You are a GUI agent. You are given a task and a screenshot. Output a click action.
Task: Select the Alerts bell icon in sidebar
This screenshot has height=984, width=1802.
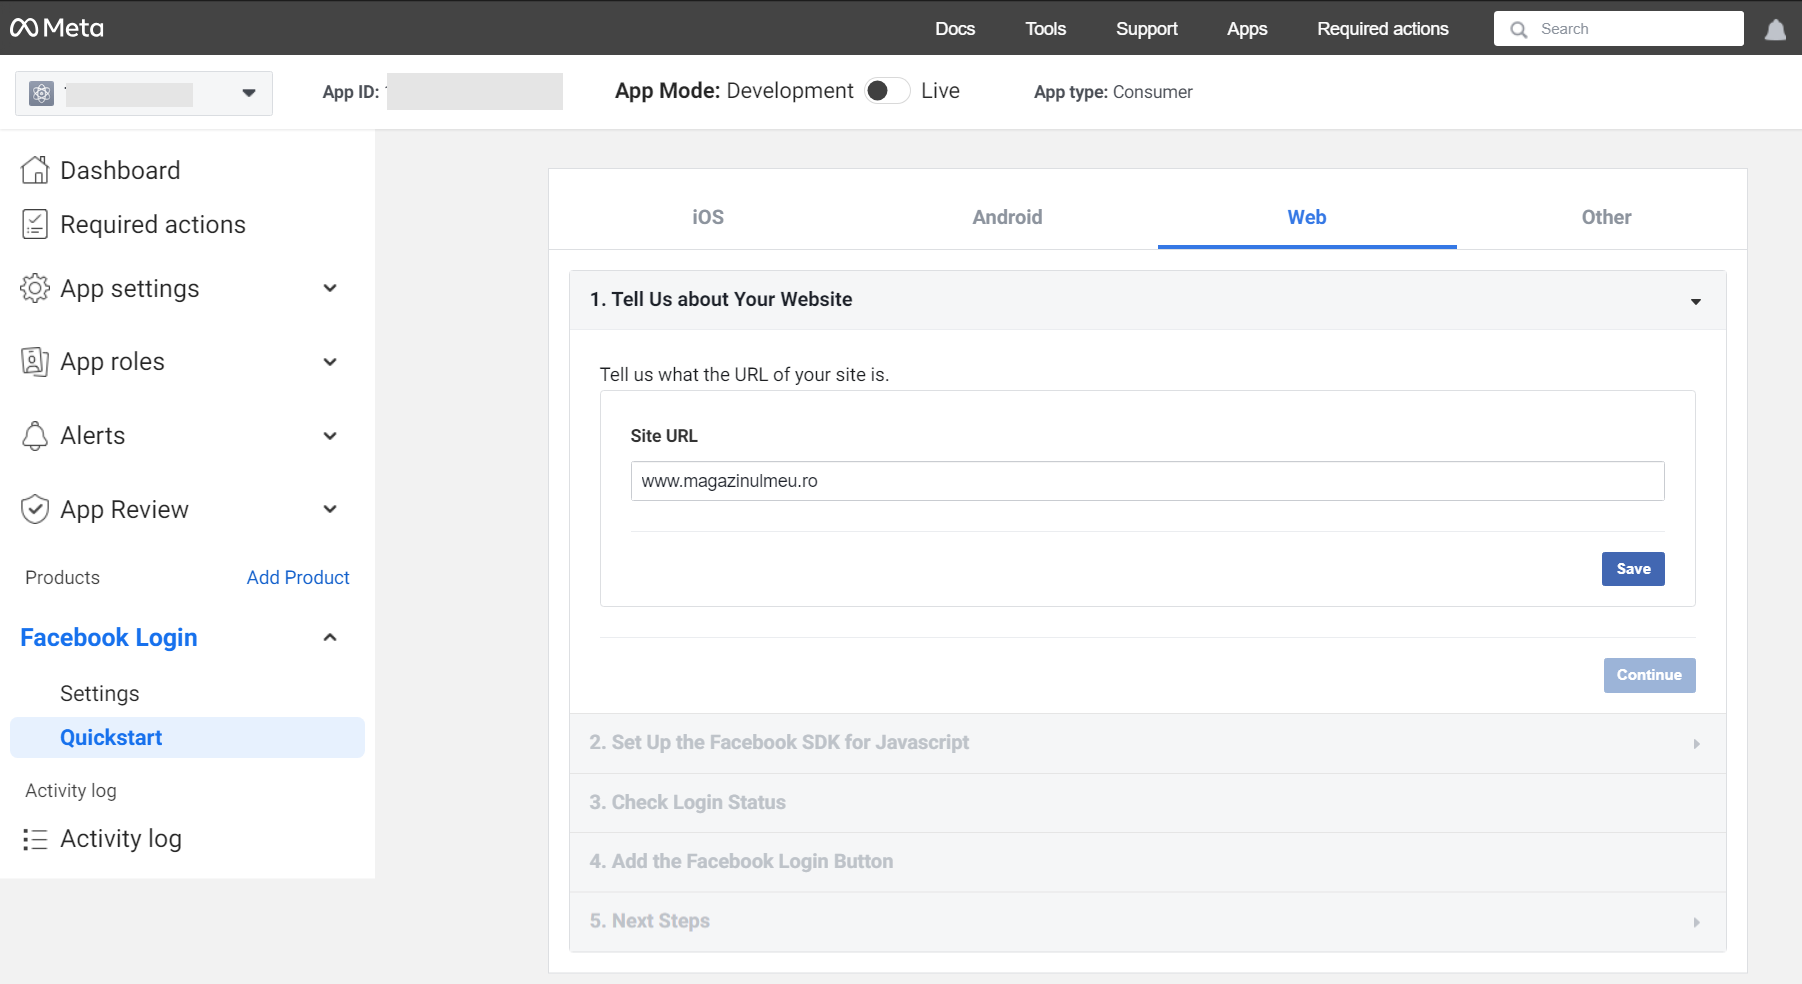(x=35, y=435)
